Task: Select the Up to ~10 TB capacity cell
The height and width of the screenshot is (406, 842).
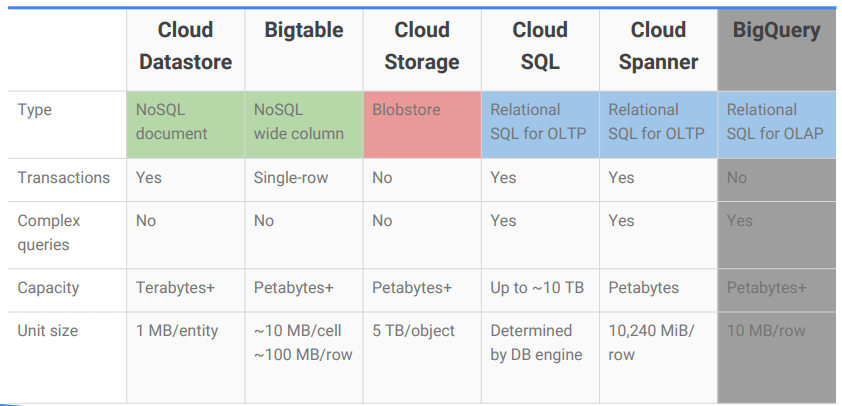Action: (x=537, y=288)
